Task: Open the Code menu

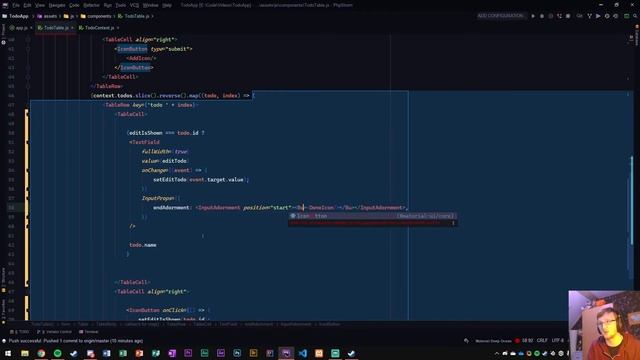Action: (74, 5)
